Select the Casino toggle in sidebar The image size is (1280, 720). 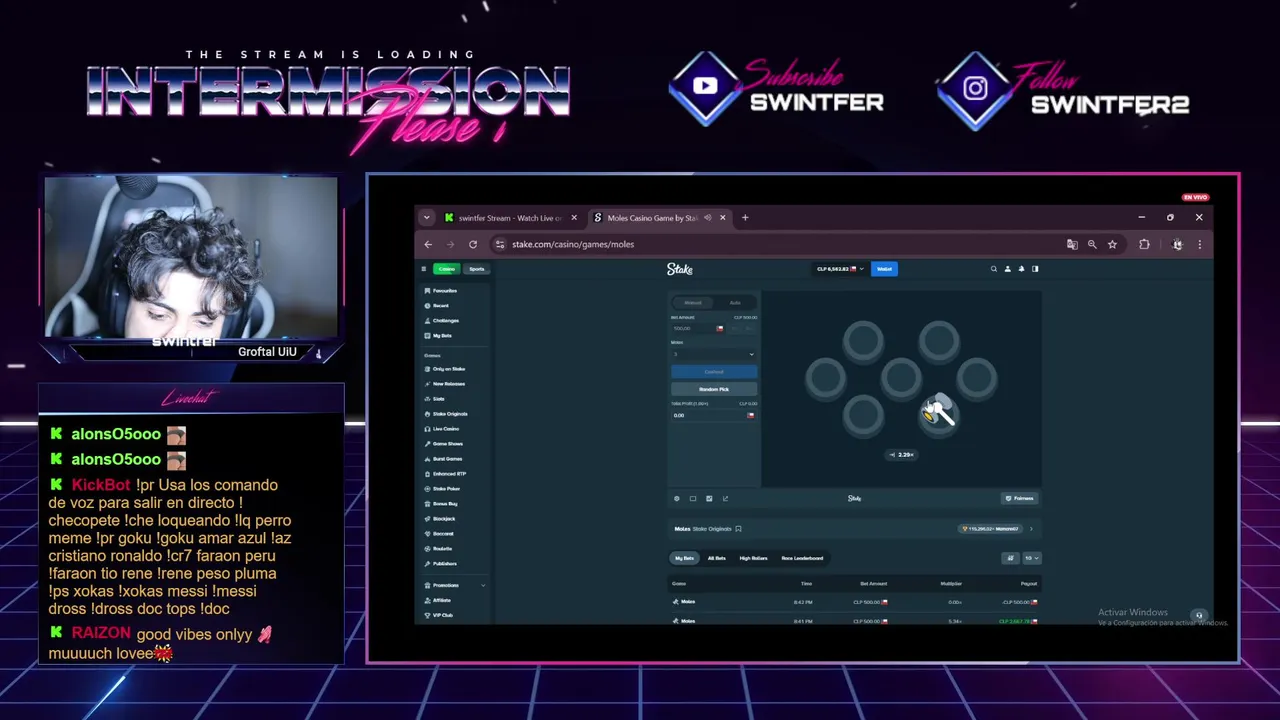tap(446, 269)
